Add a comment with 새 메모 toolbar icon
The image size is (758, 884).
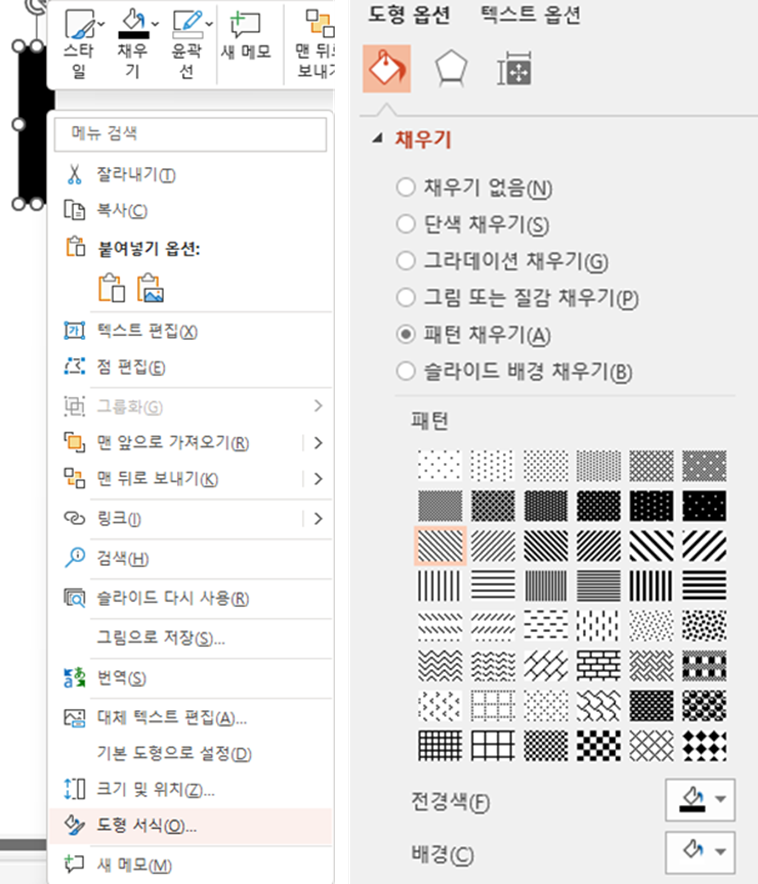pos(245,25)
